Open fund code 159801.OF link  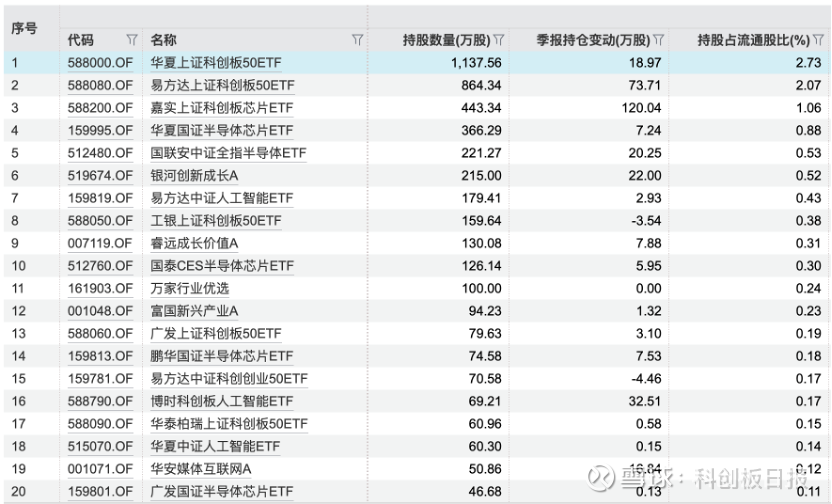100,491
